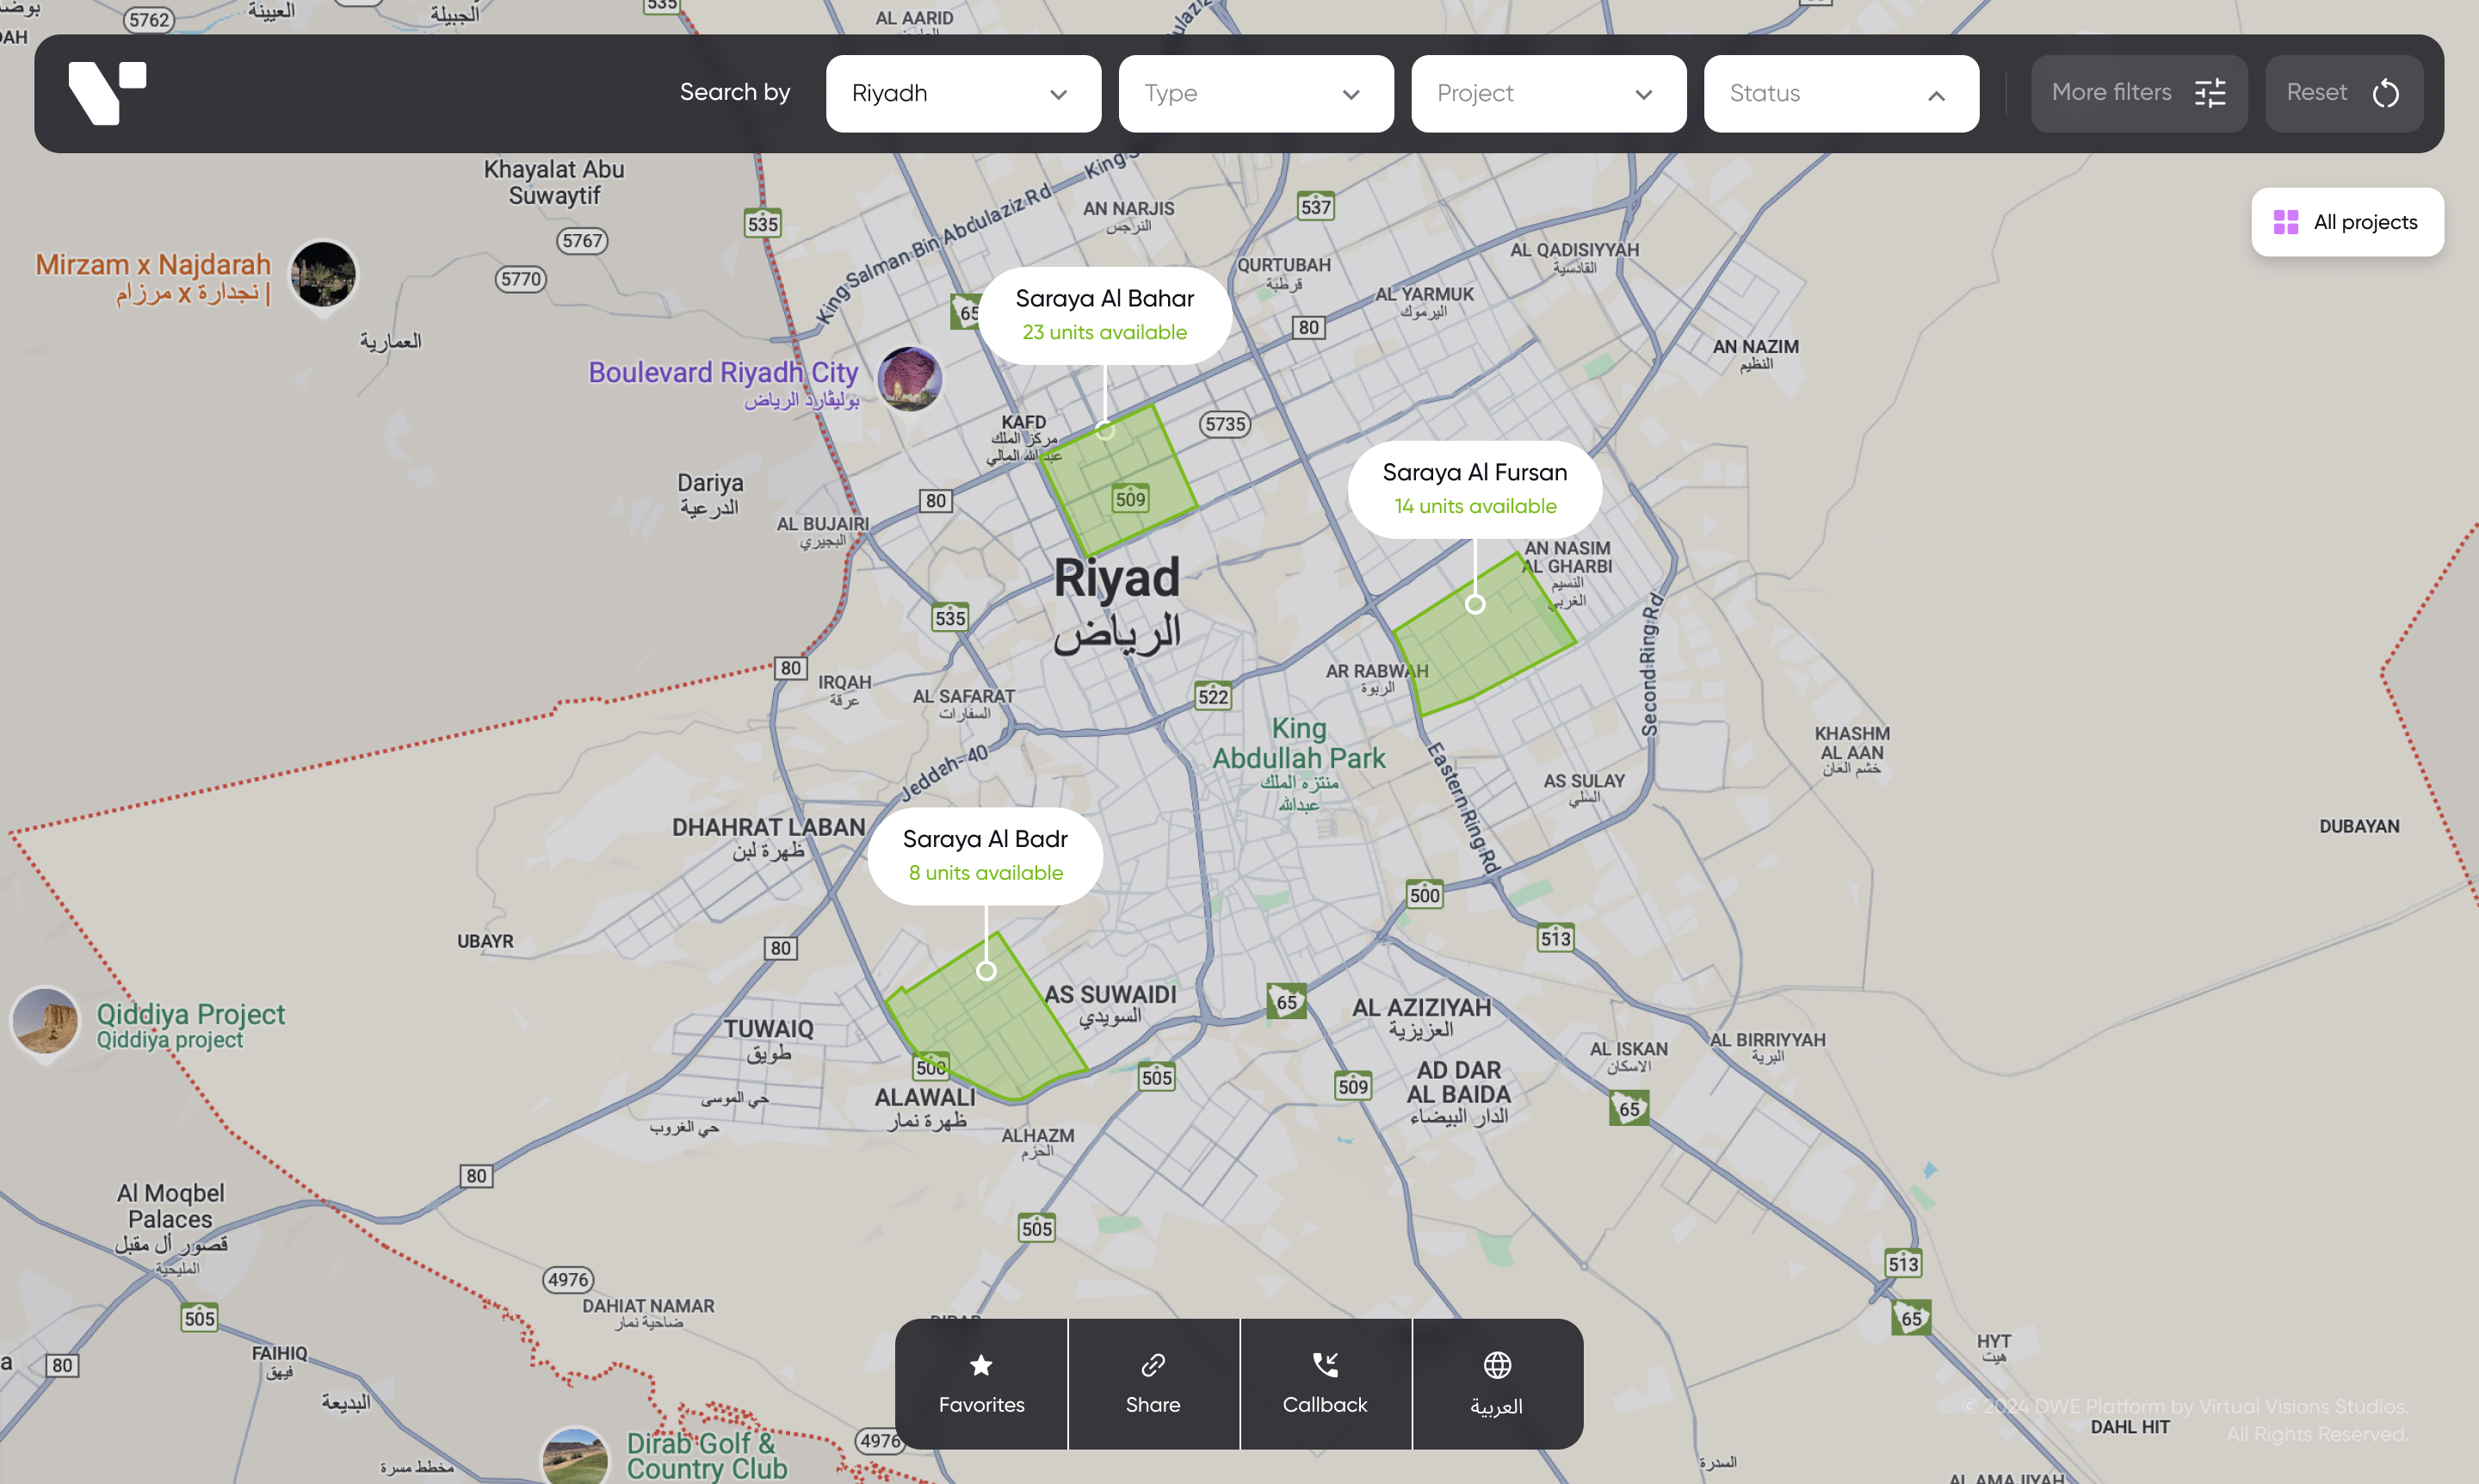
Task: Click the platform logo in header
Action: pos(107,93)
